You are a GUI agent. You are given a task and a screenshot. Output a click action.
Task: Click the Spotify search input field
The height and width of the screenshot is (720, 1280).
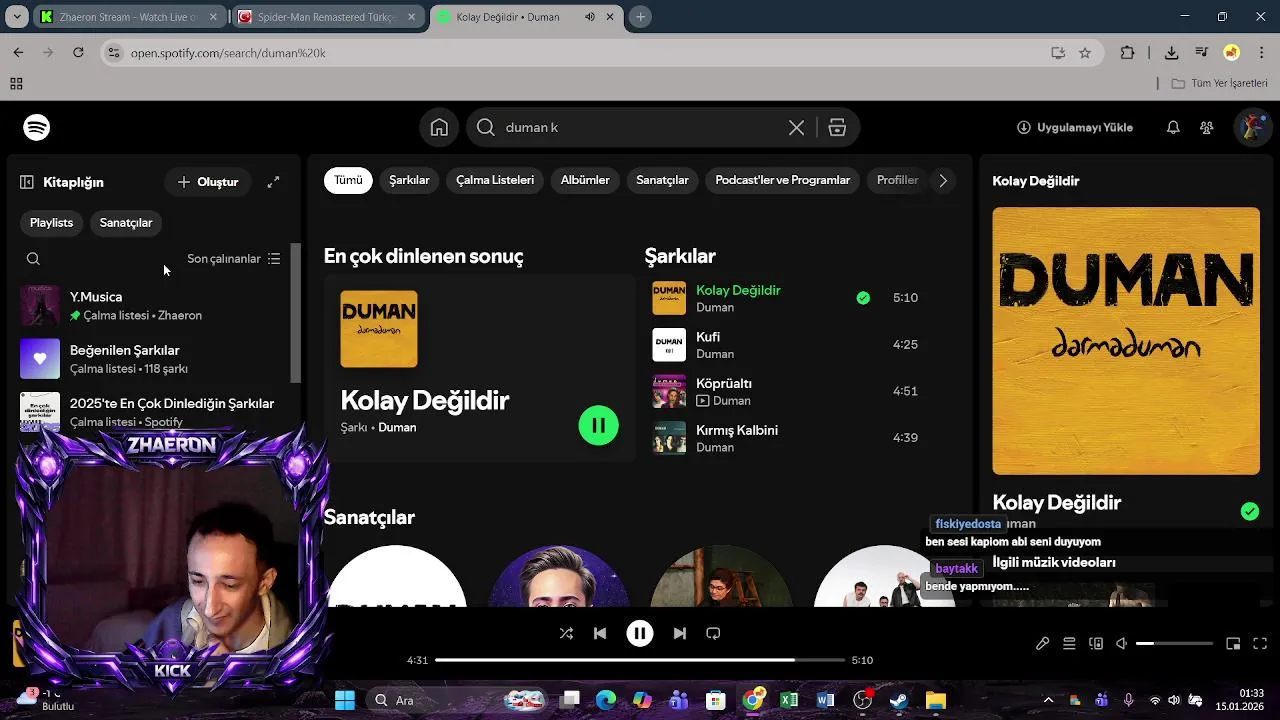pyautogui.click(x=640, y=128)
